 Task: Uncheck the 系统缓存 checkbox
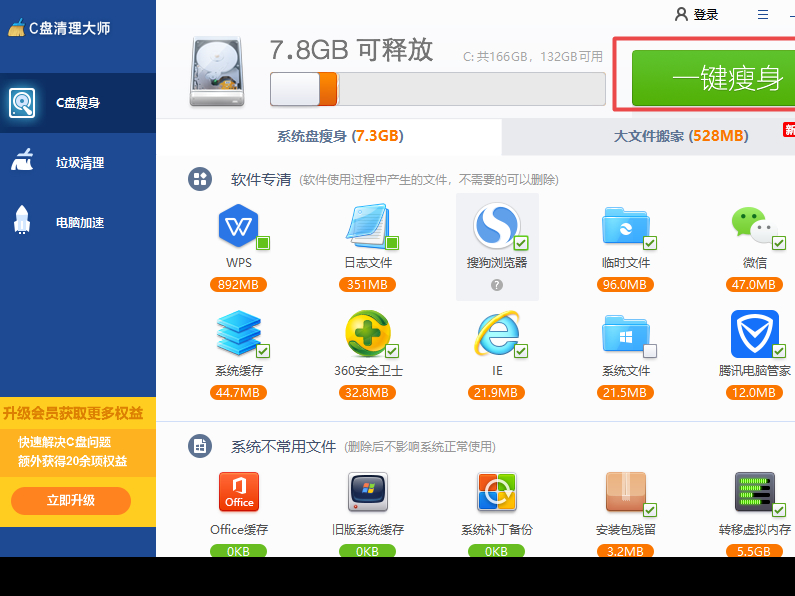[x=263, y=351]
